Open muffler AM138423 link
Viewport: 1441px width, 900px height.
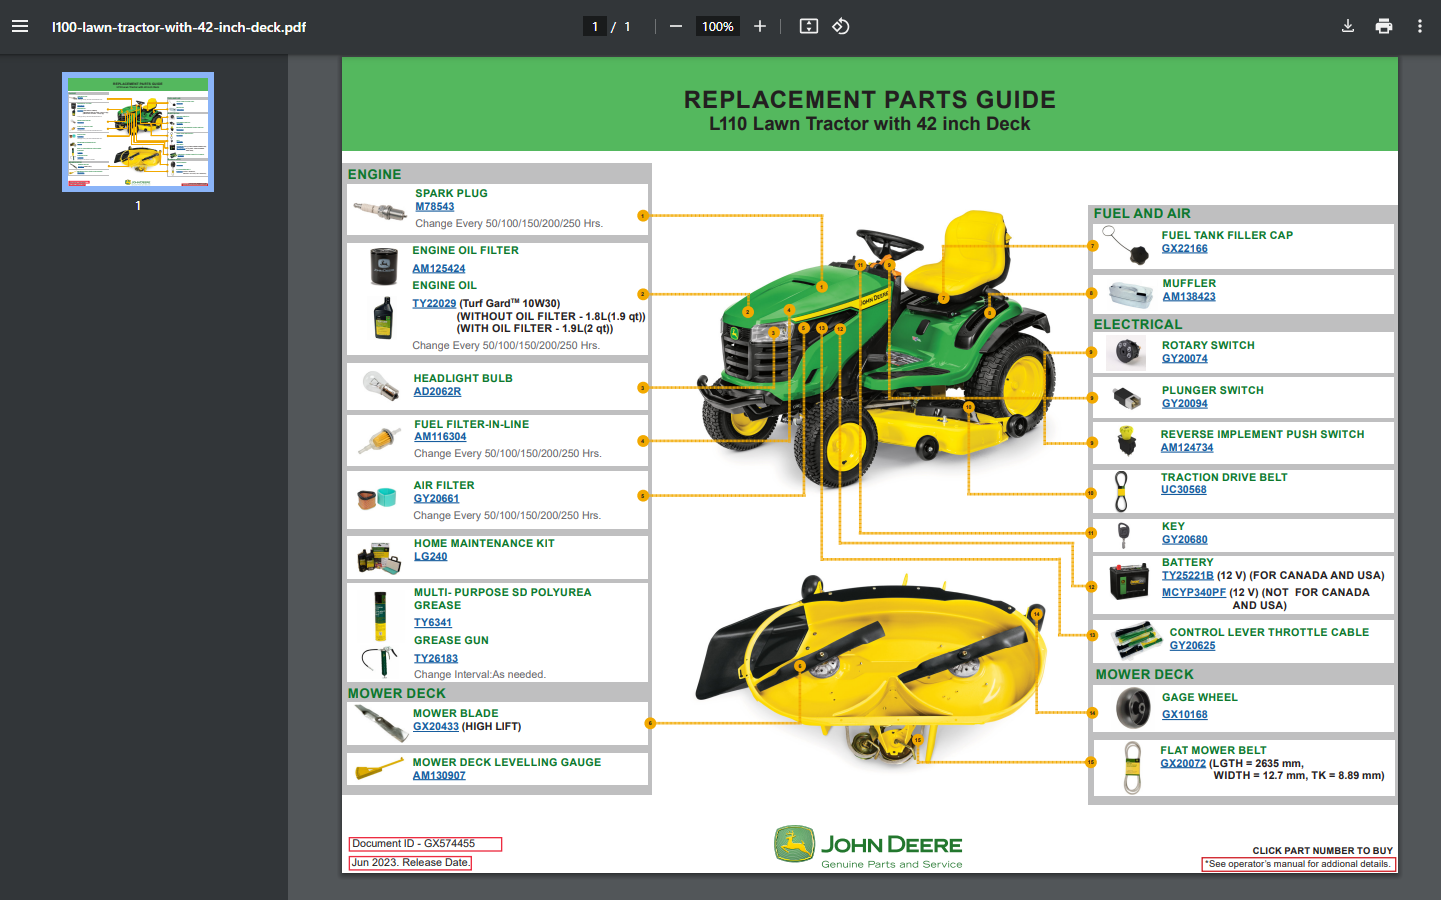1189,297
